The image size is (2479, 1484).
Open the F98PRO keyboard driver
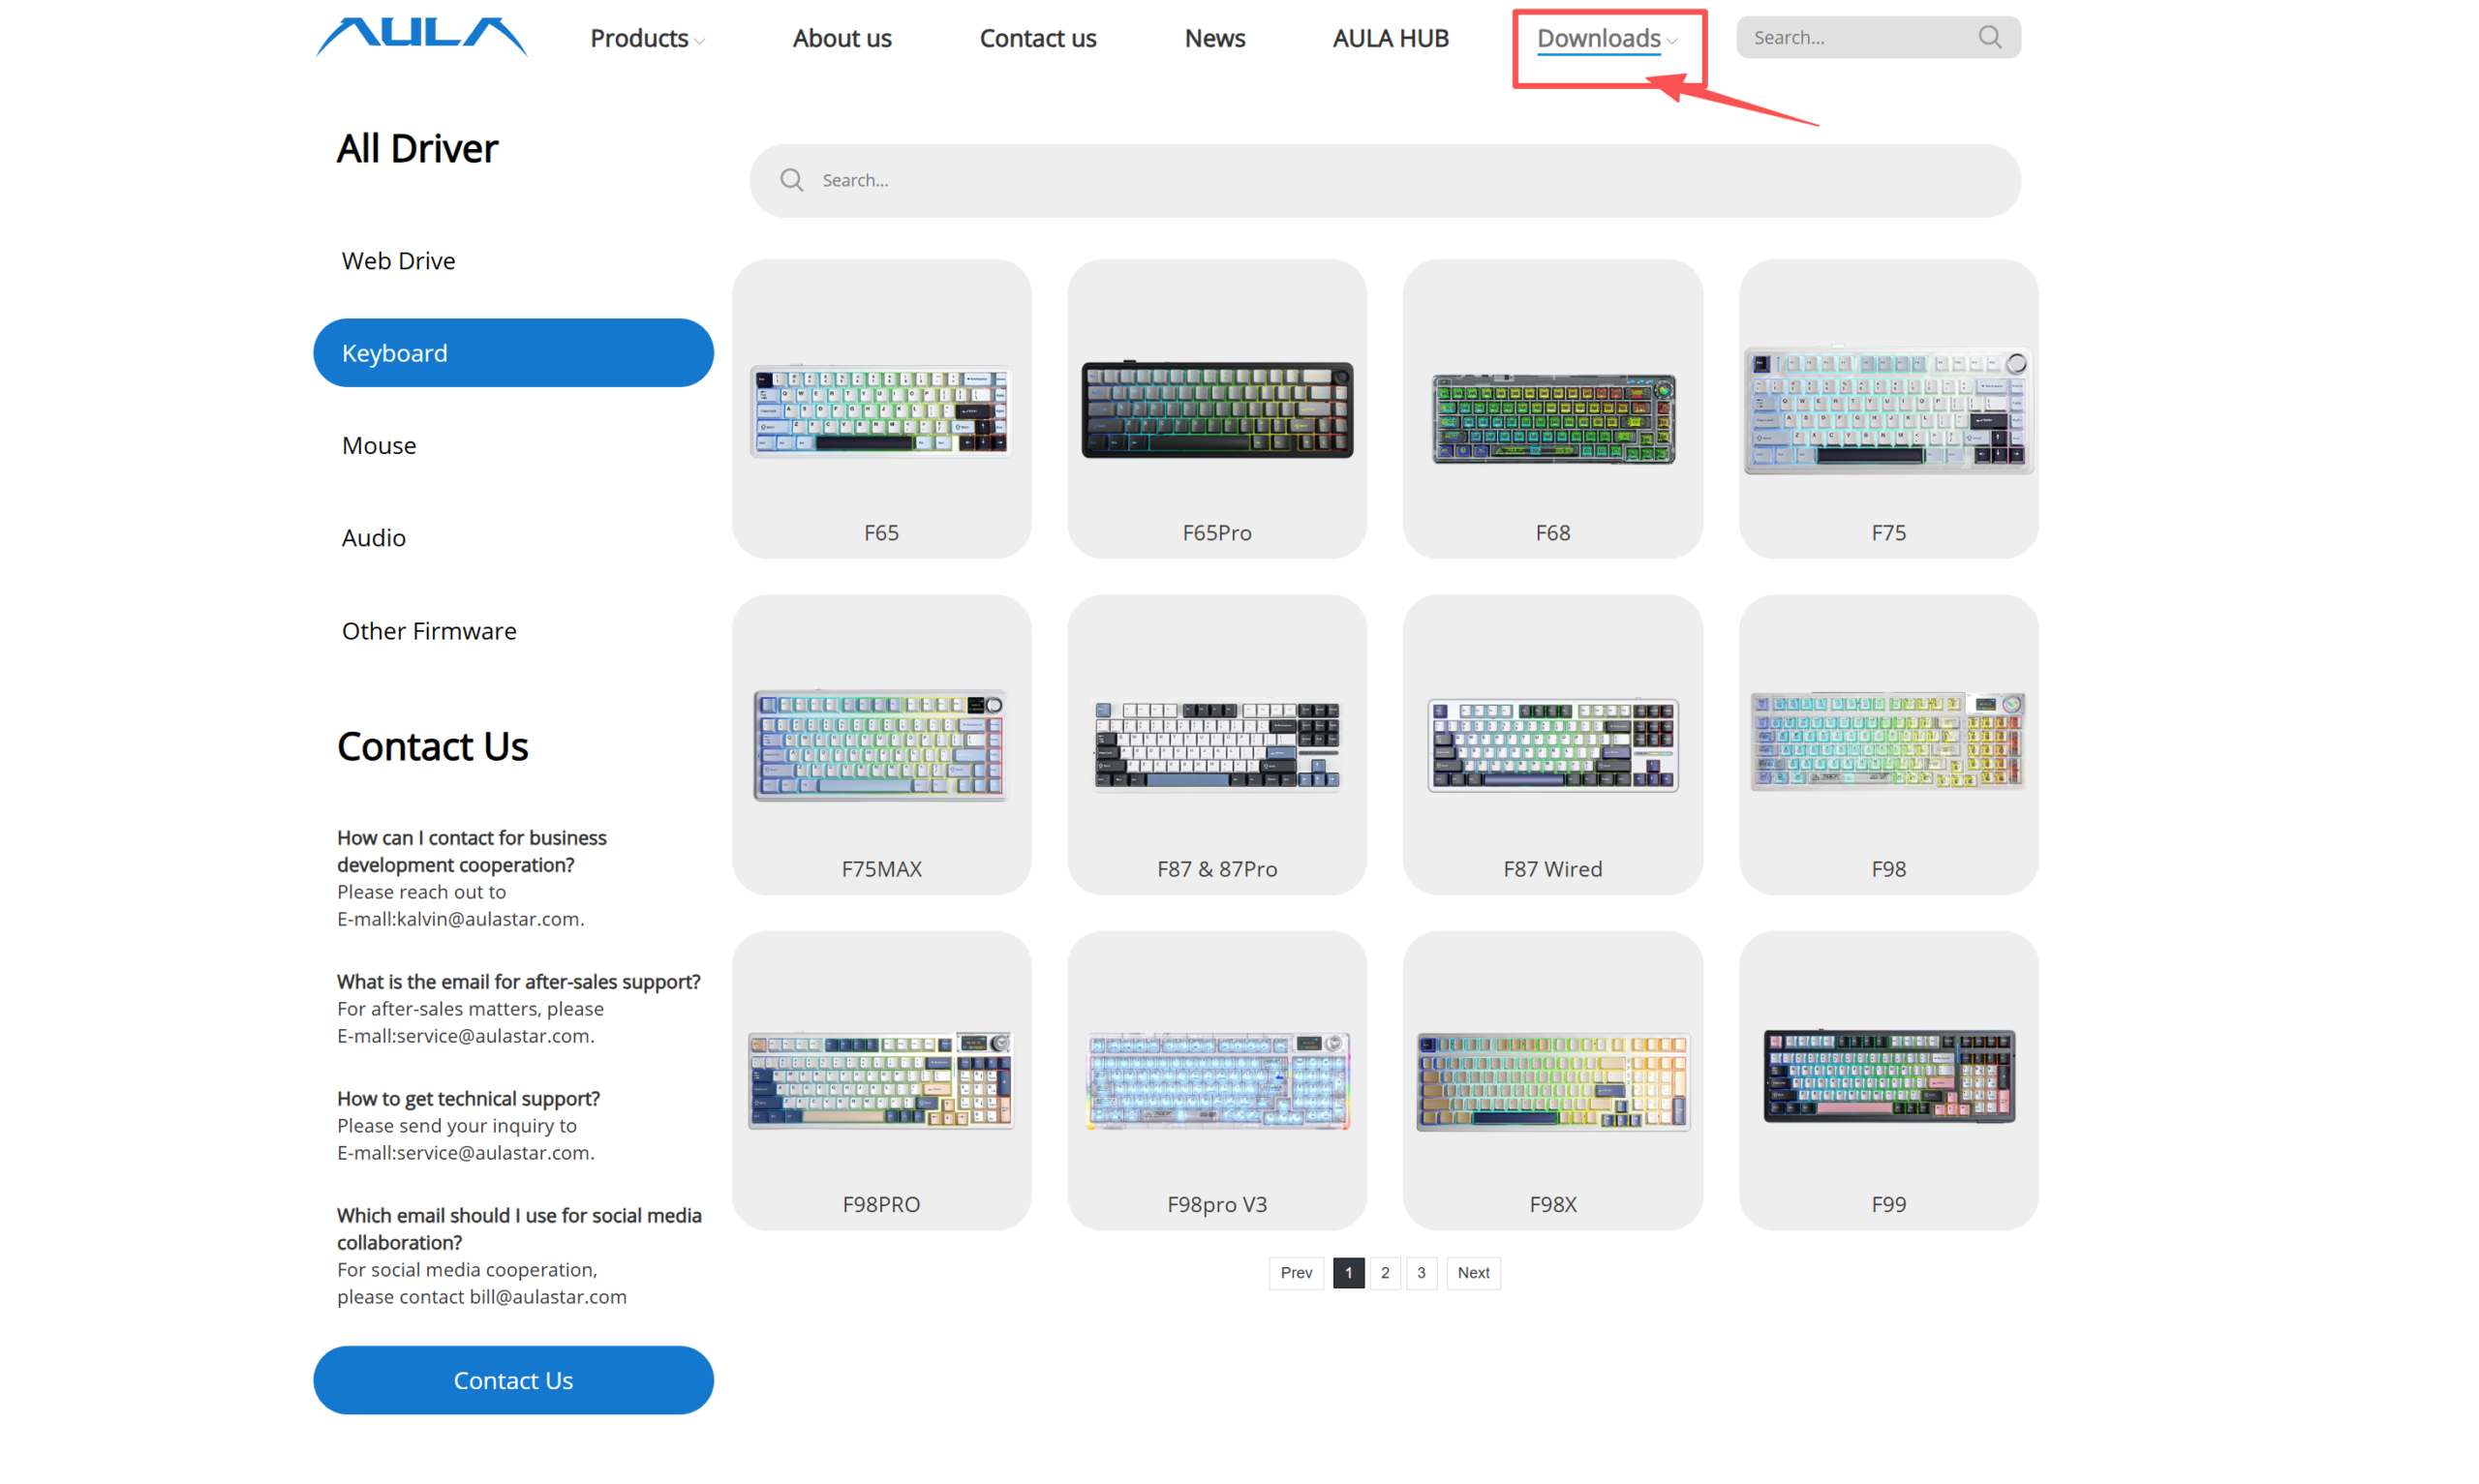(x=881, y=1080)
